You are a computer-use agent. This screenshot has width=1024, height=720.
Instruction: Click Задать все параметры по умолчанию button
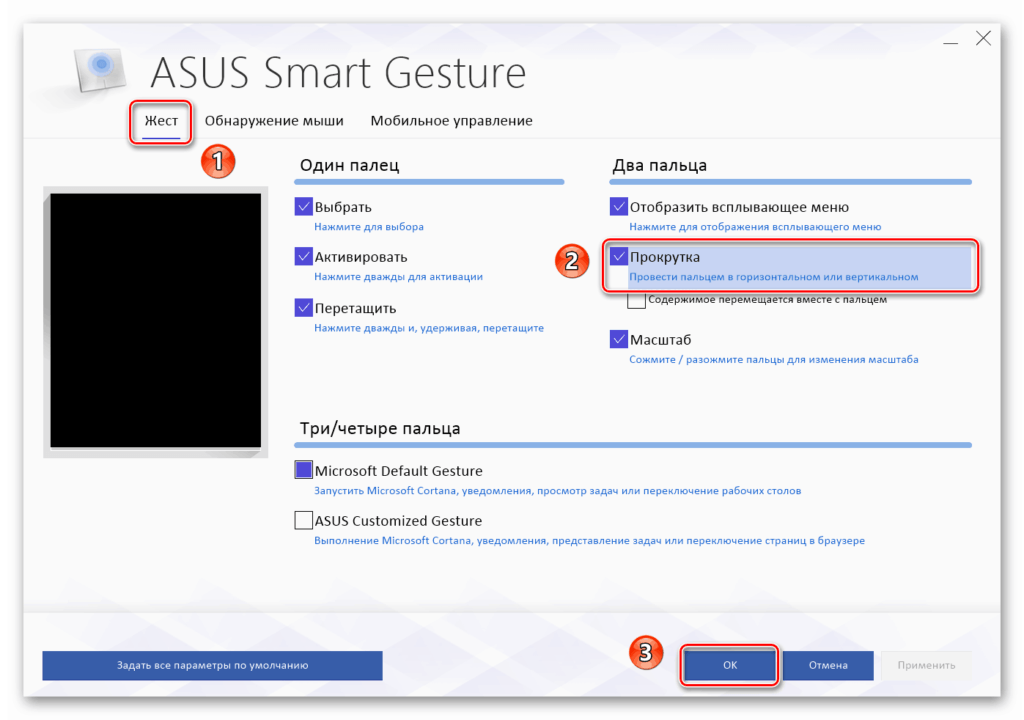click(212, 665)
